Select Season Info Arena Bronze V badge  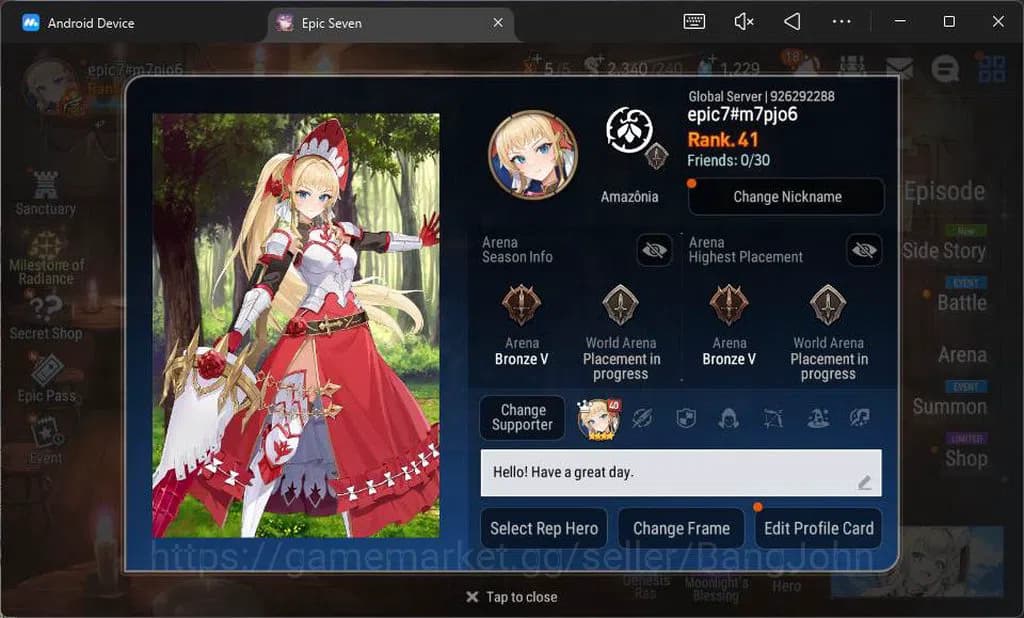coord(521,304)
